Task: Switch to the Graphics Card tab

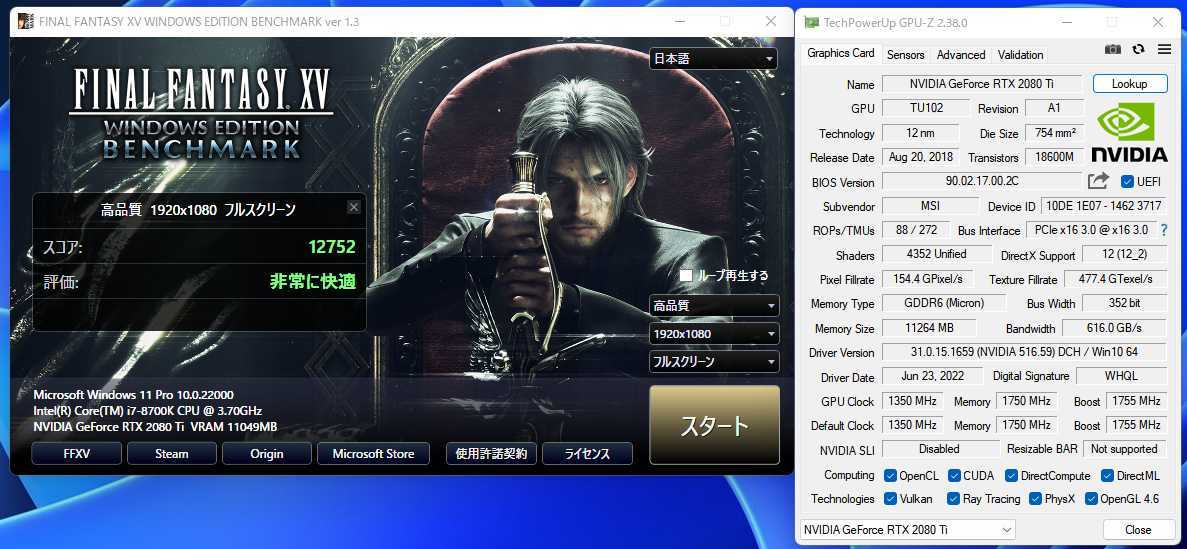Action: click(x=840, y=53)
